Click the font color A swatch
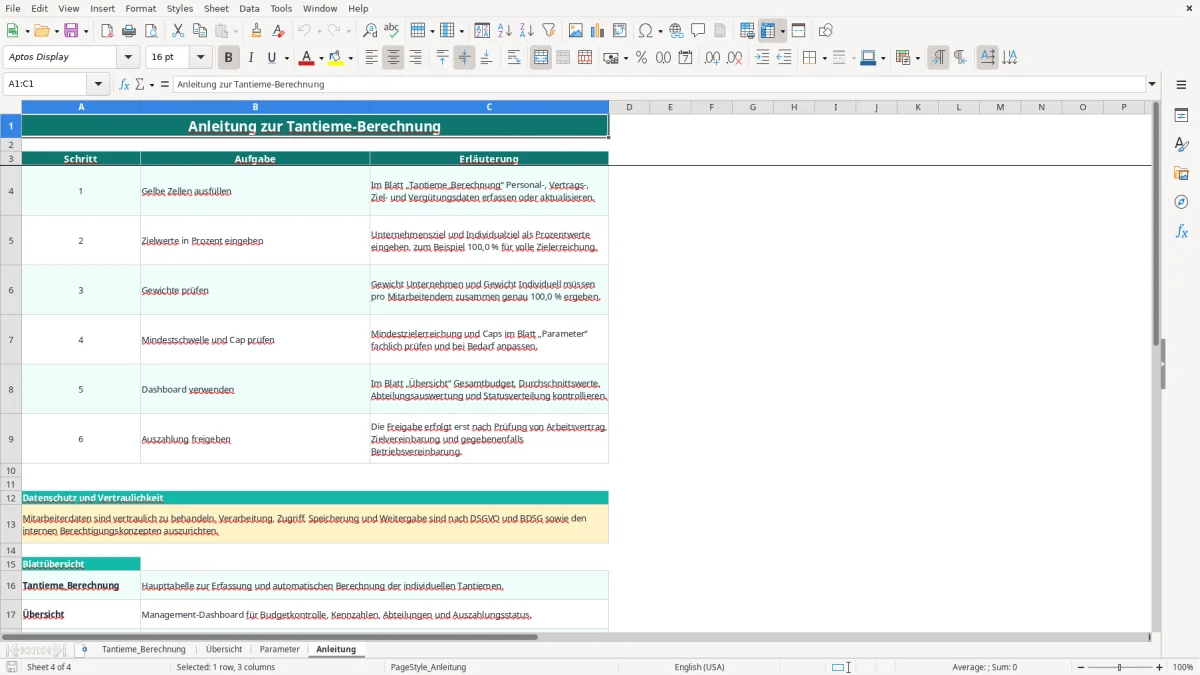 [x=306, y=58]
